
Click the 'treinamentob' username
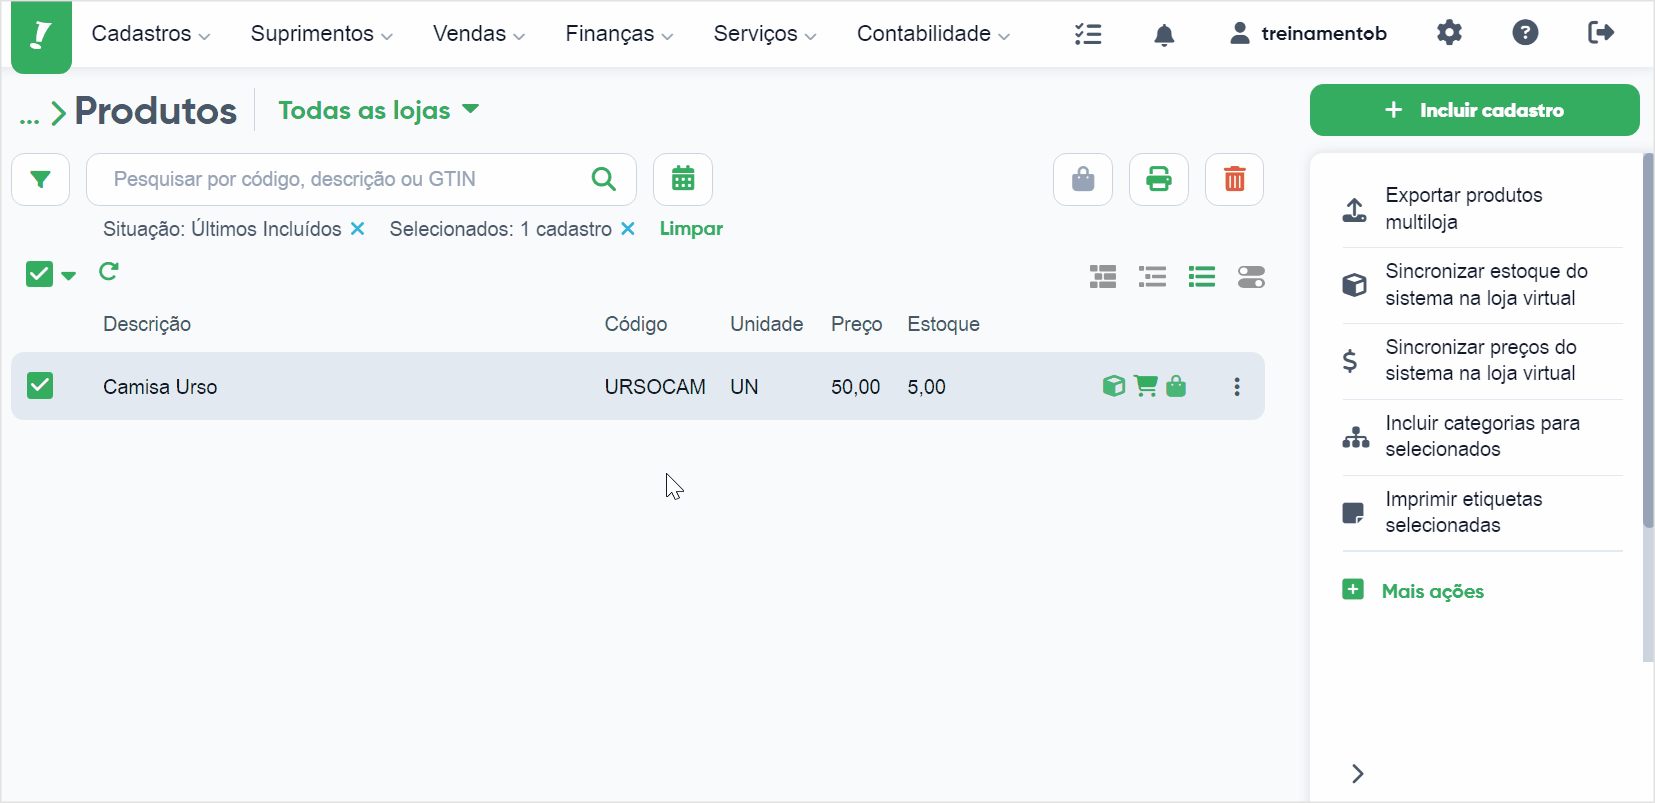pyautogui.click(x=1324, y=34)
